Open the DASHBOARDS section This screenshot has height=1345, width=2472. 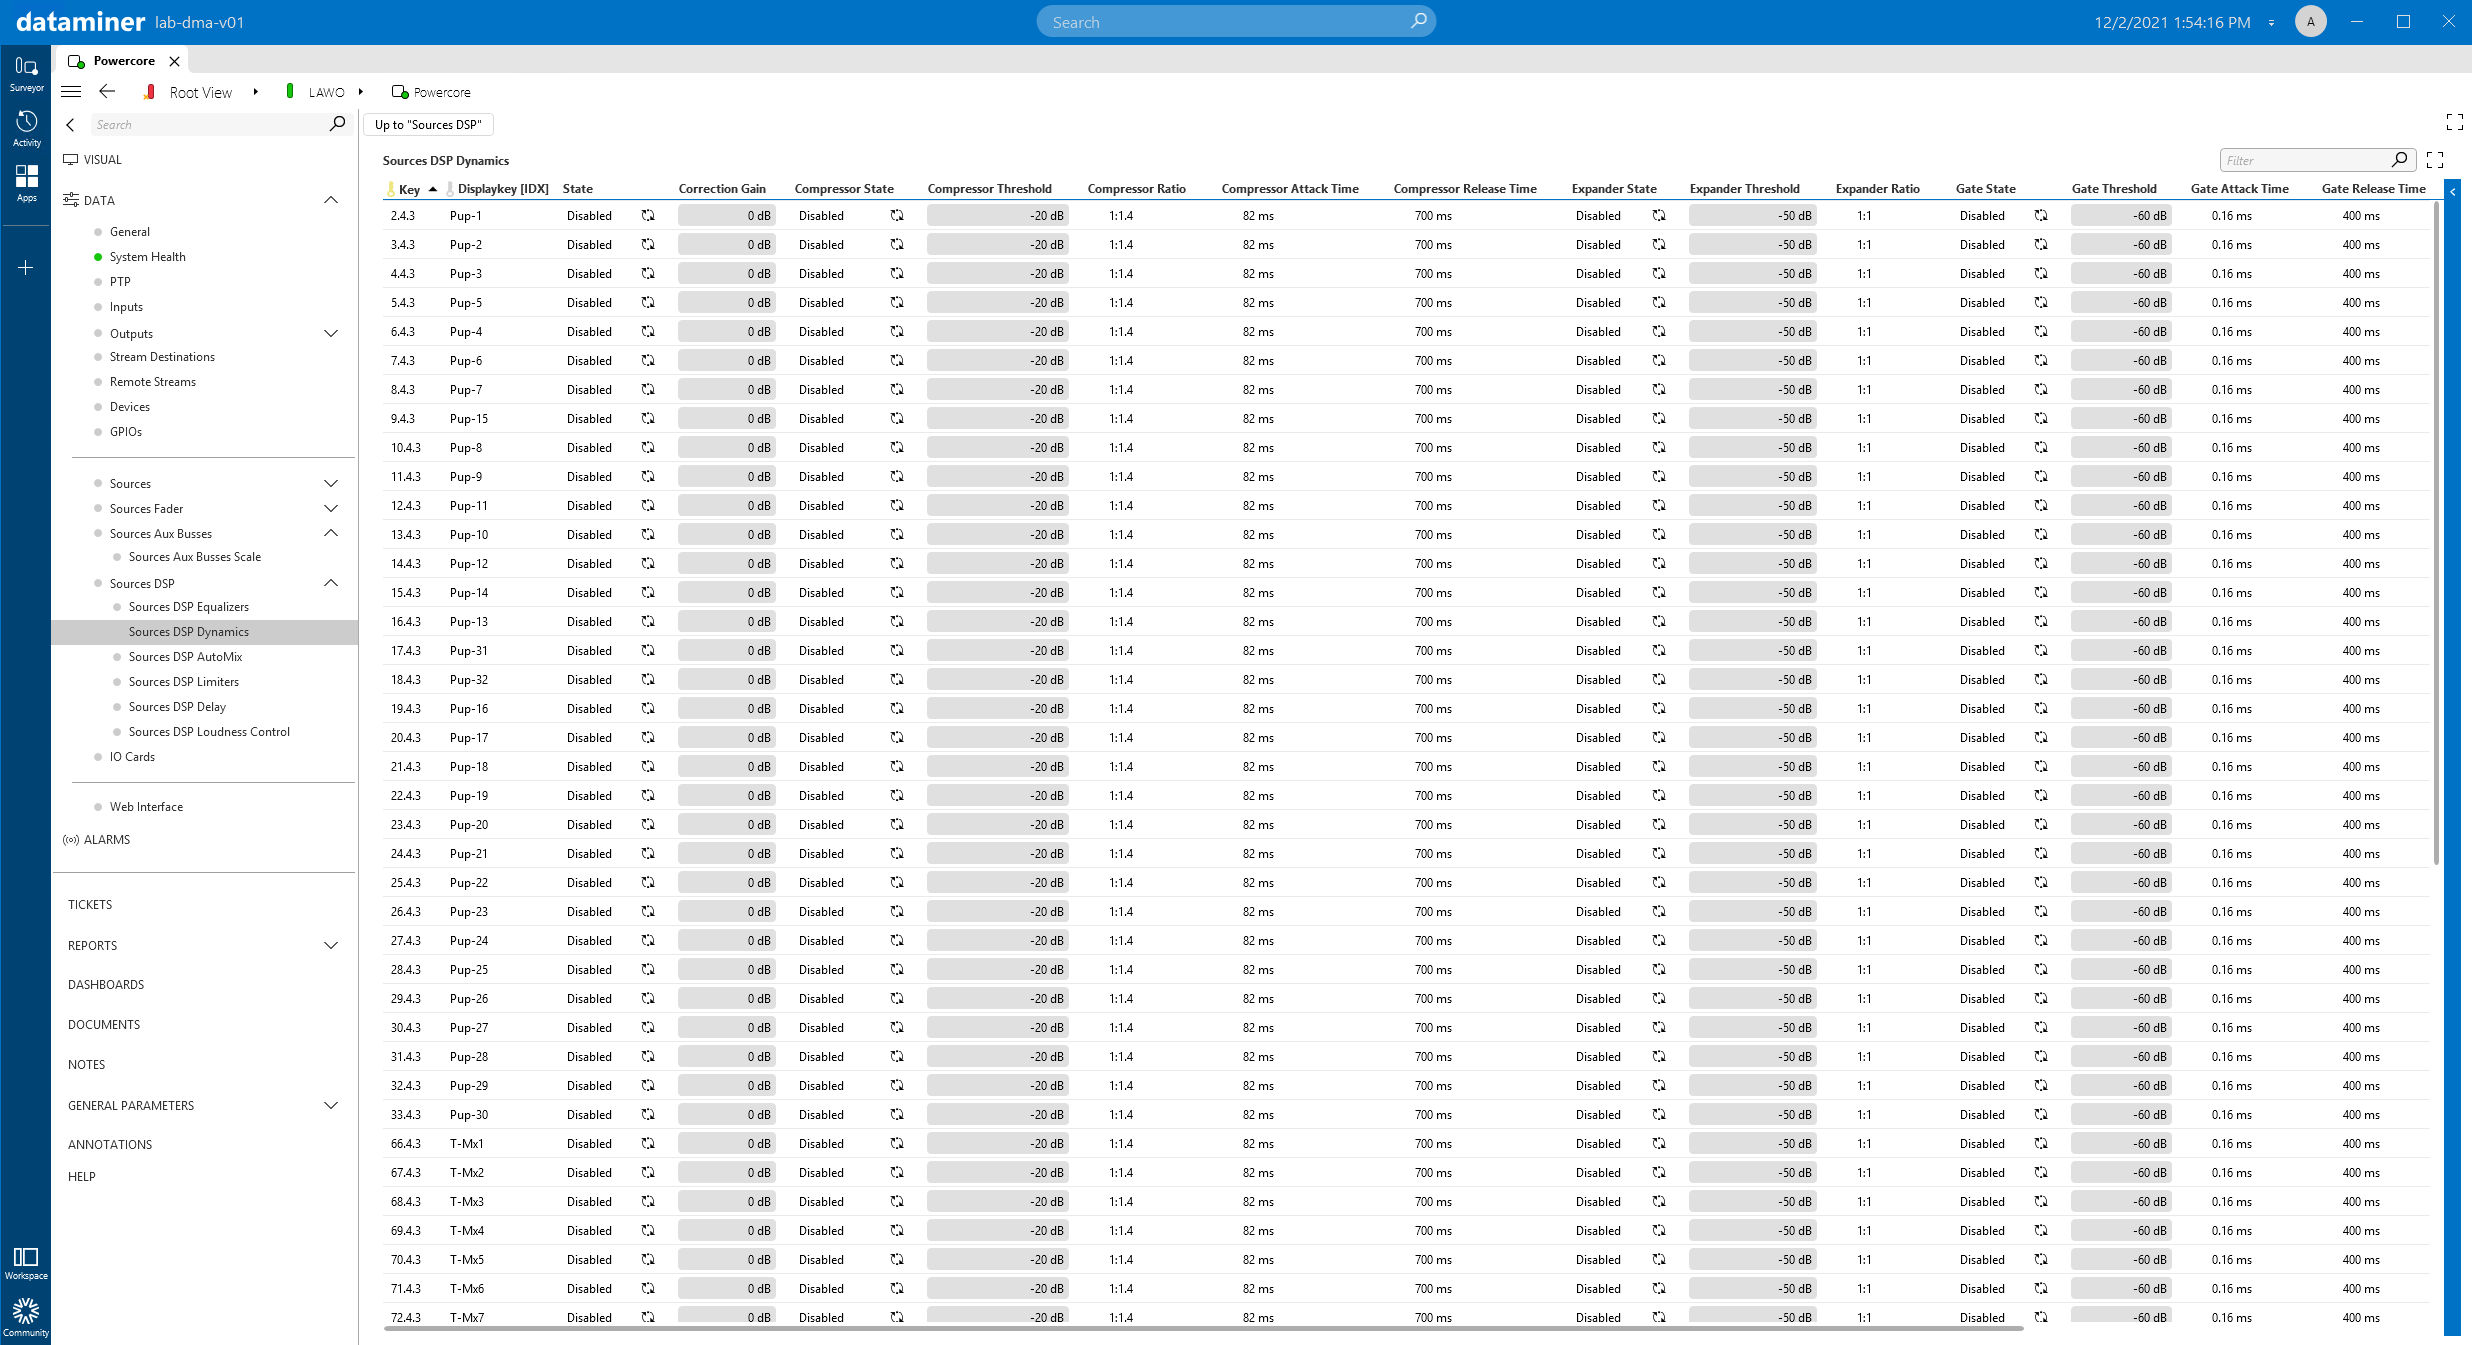(106, 984)
